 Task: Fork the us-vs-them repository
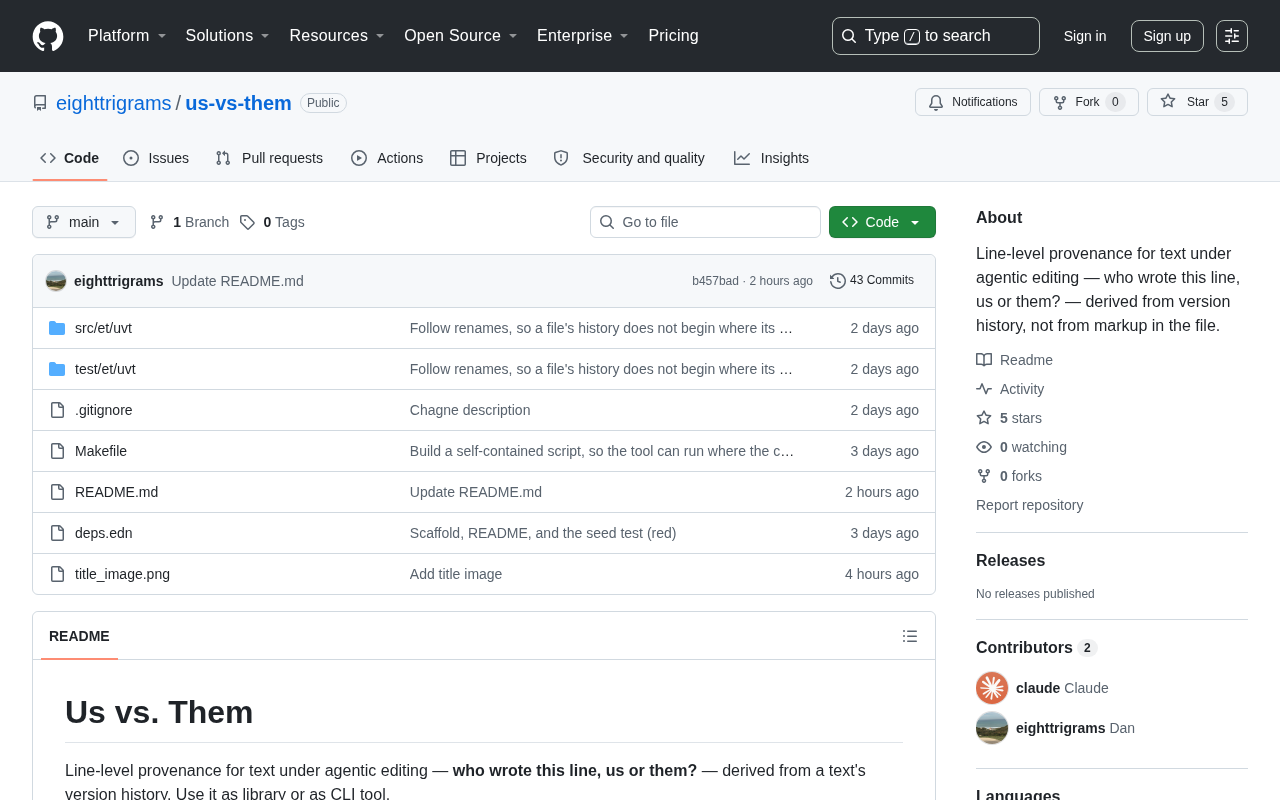[x=1089, y=102]
